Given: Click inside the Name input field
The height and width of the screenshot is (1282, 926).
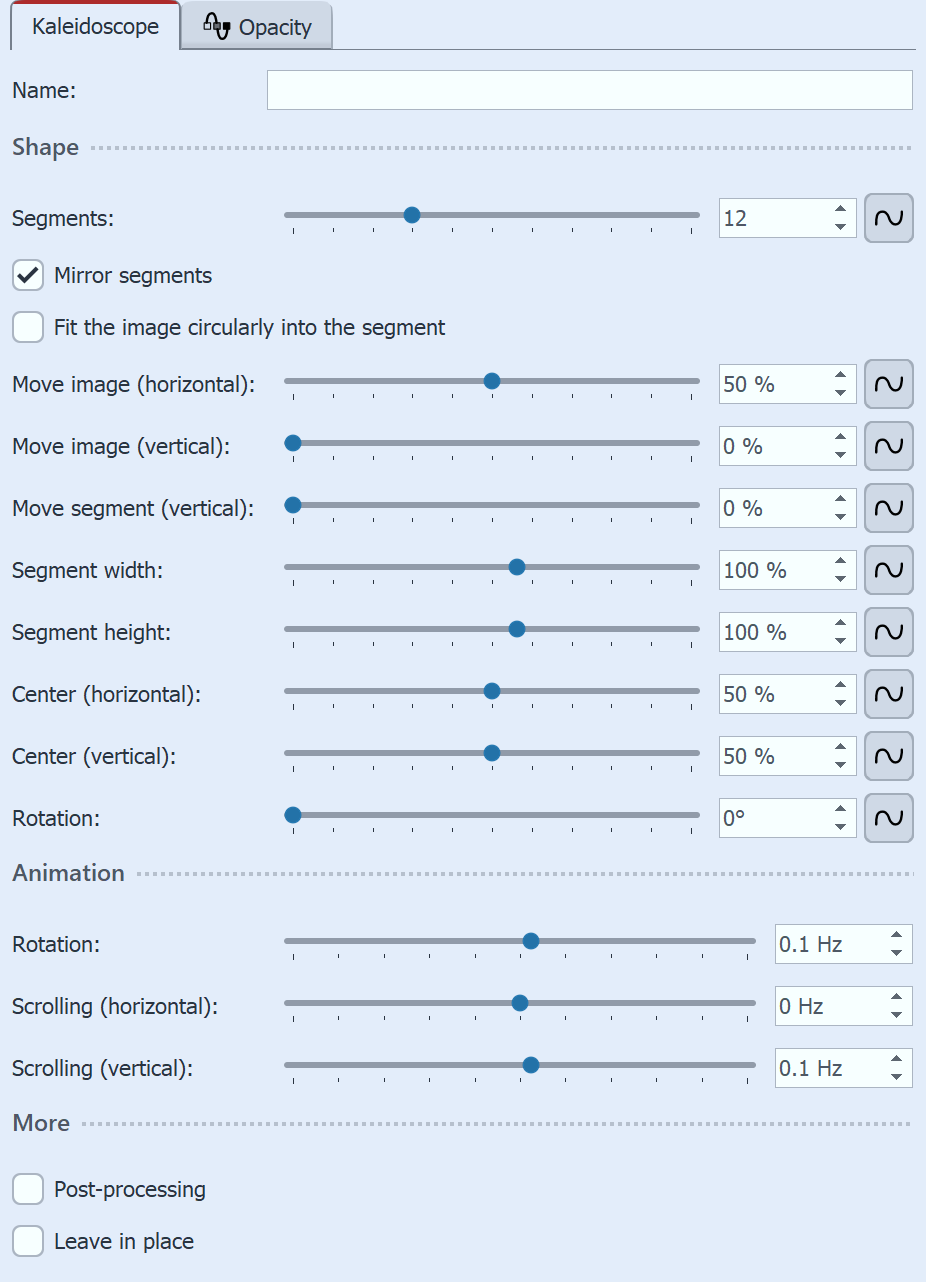Looking at the screenshot, I should pos(589,90).
